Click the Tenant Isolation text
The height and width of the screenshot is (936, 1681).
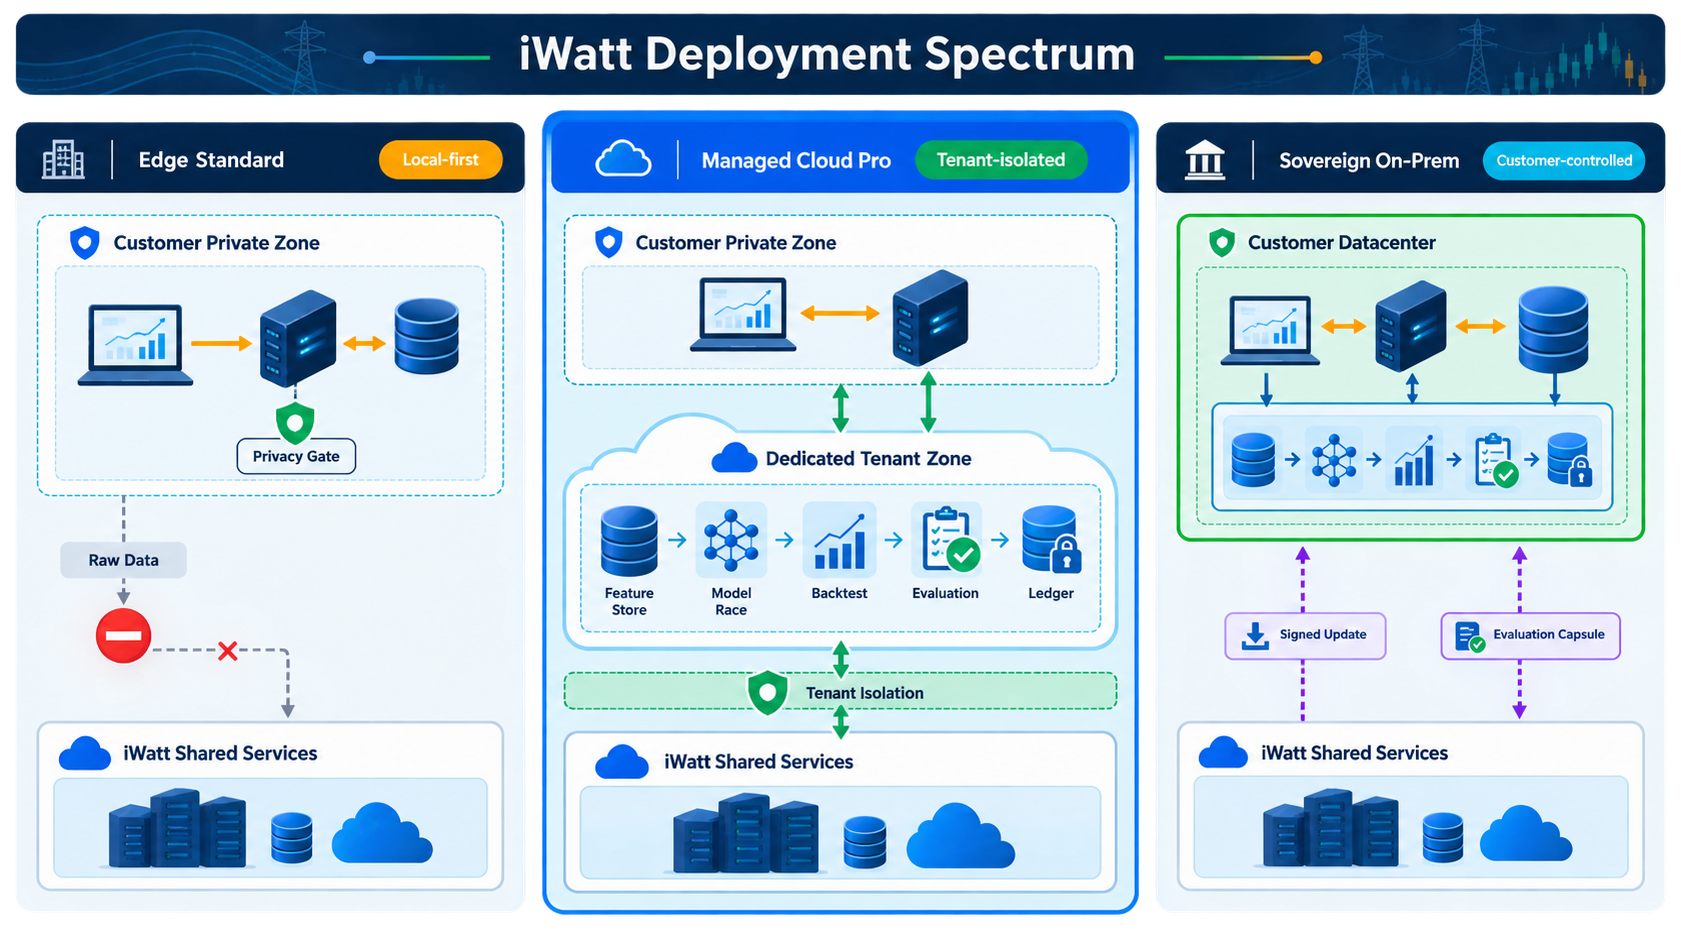[x=865, y=693]
